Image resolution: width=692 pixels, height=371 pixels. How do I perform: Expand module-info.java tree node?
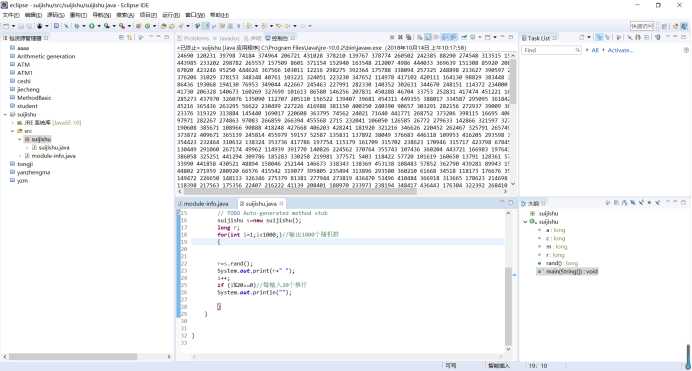click(19, 156)
